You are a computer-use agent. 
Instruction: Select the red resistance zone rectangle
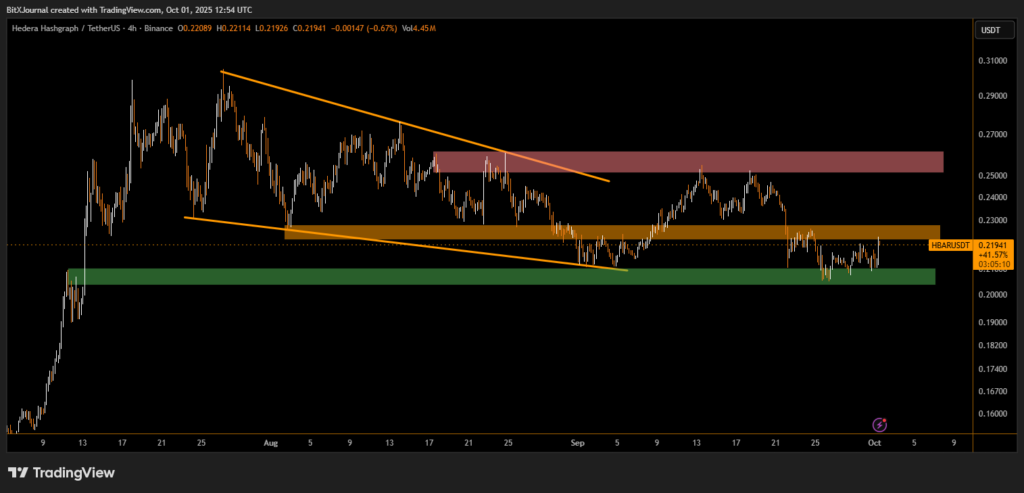point(688,162)
